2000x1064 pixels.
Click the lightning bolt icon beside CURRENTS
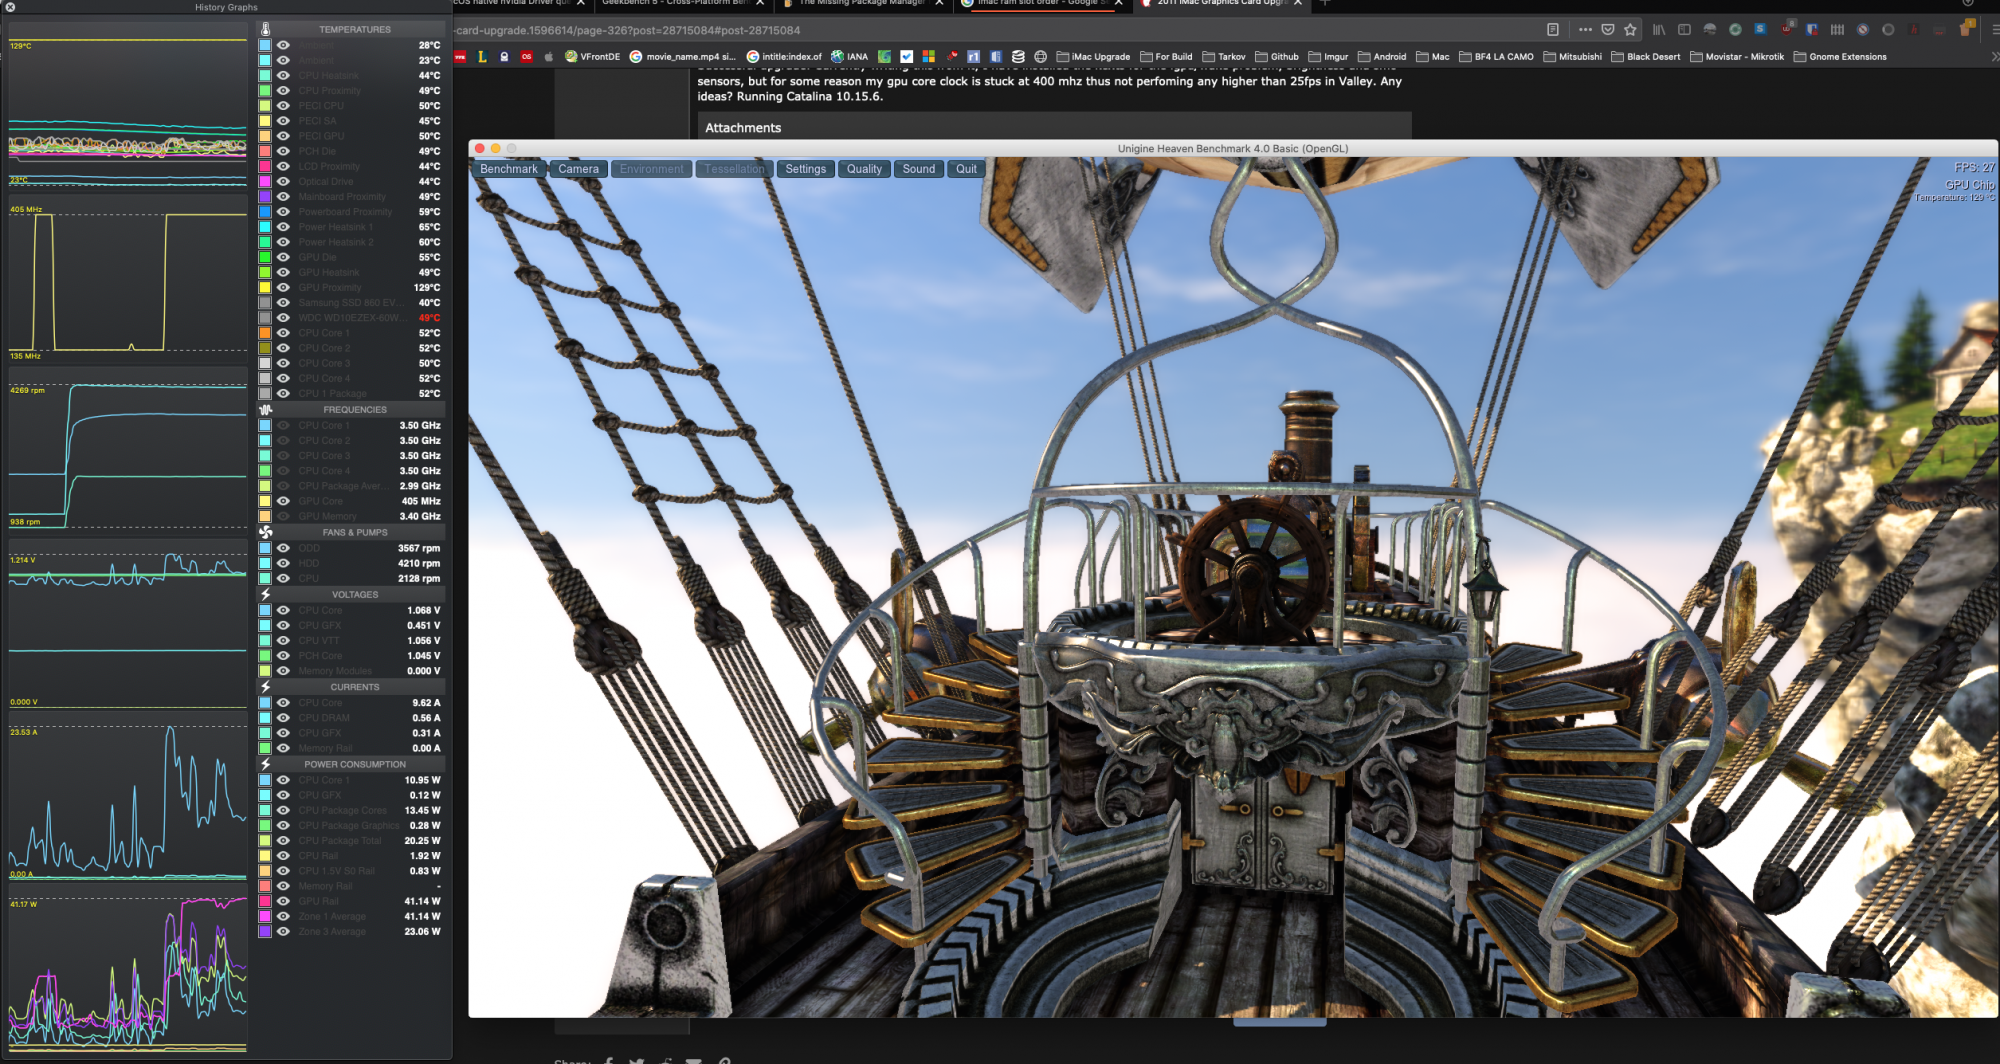(x=265, y=687)
